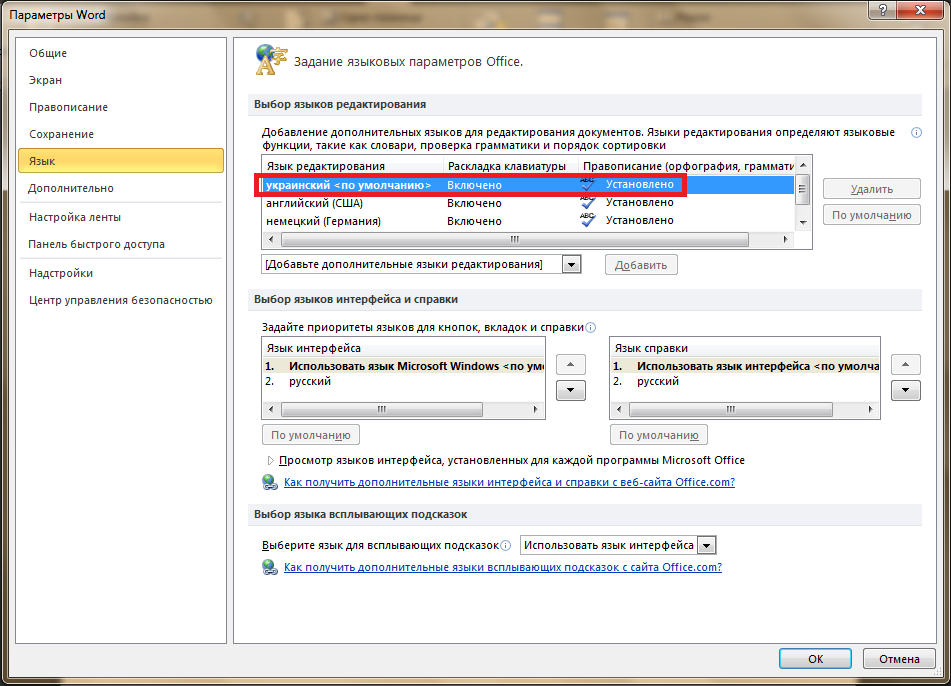Click the Office language settings globe icon

coord(271,60)
